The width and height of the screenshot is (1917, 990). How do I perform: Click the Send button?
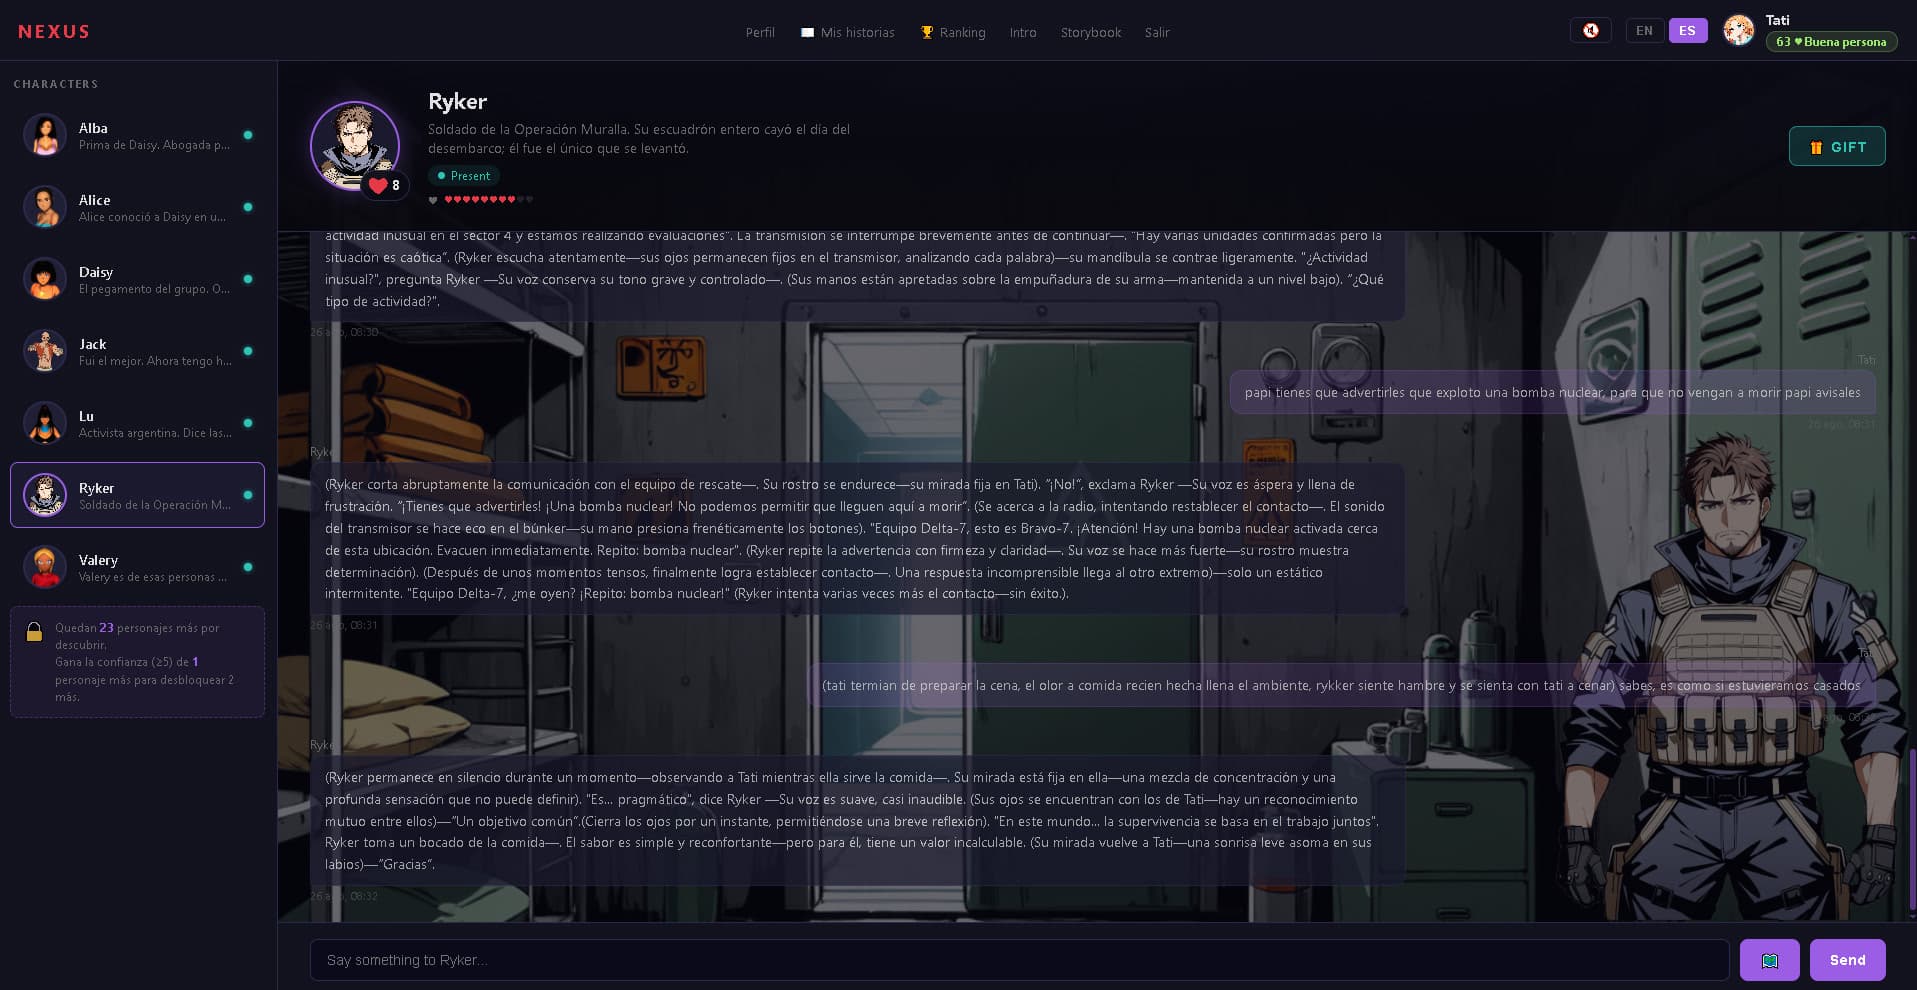(1847, 960)
